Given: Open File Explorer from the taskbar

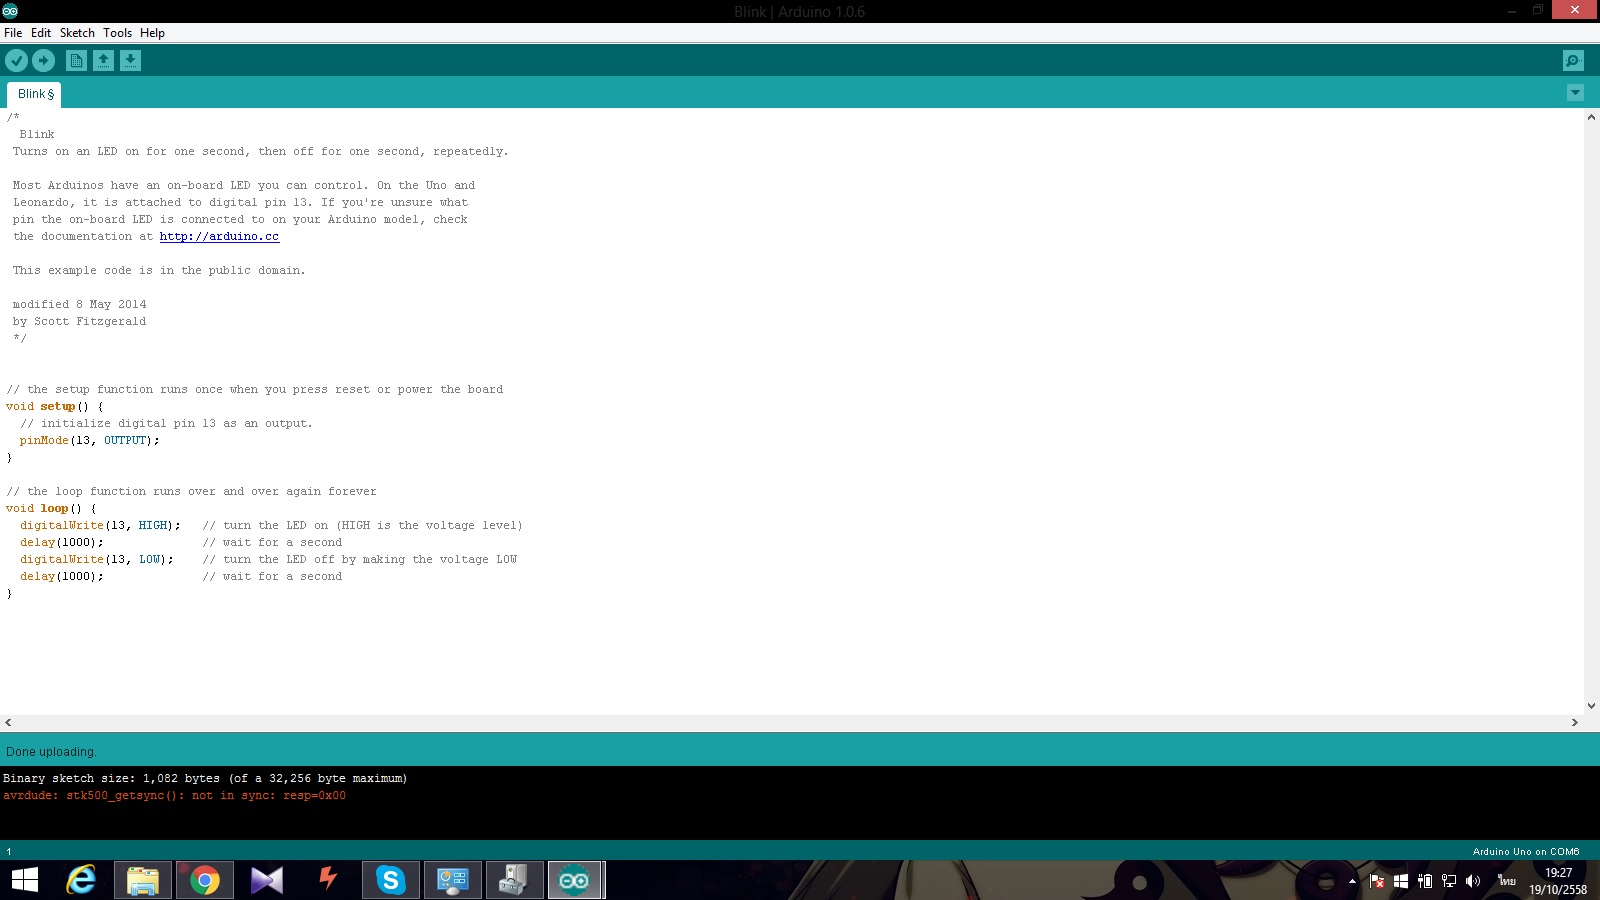Looking at the screenshot, I should [x=143, y=880].
